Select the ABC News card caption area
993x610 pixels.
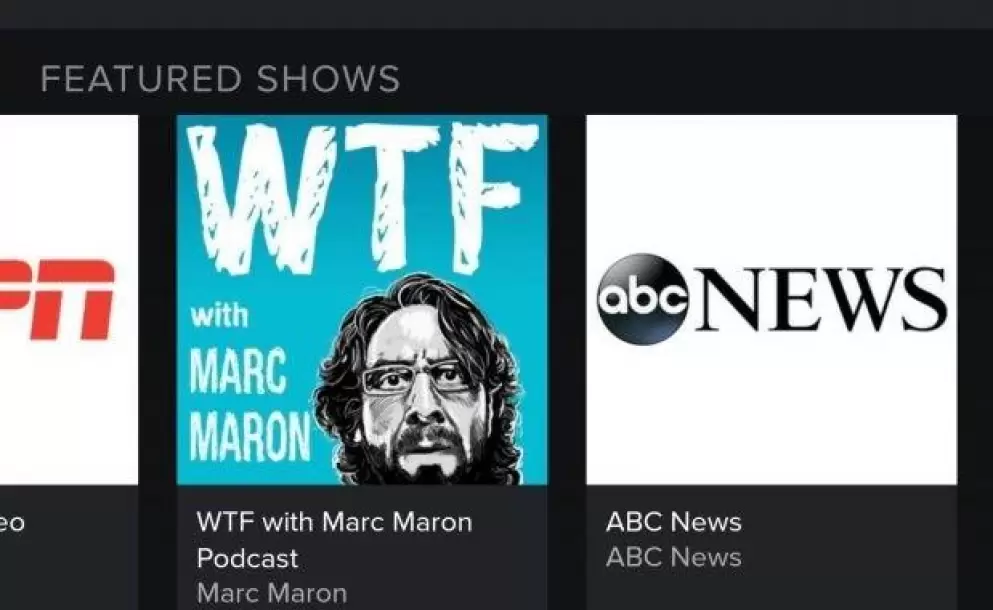[x=771, y=547]
